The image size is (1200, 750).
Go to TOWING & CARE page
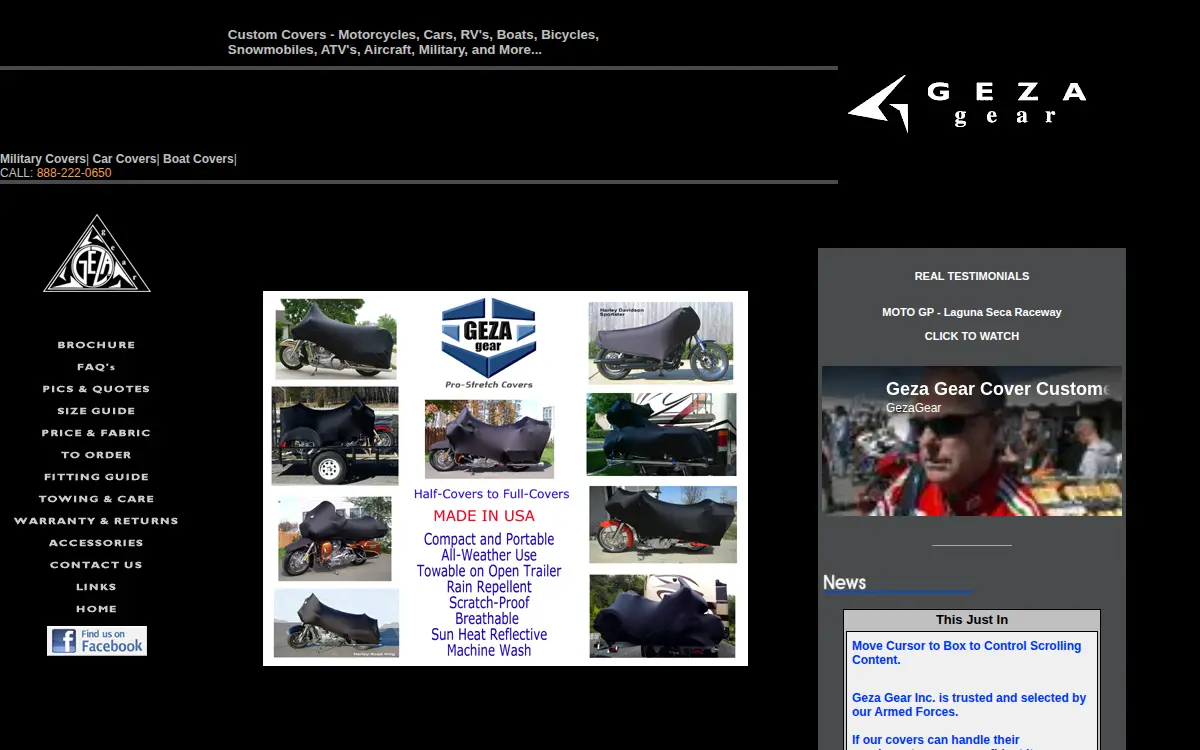click(x=96, y=499)
